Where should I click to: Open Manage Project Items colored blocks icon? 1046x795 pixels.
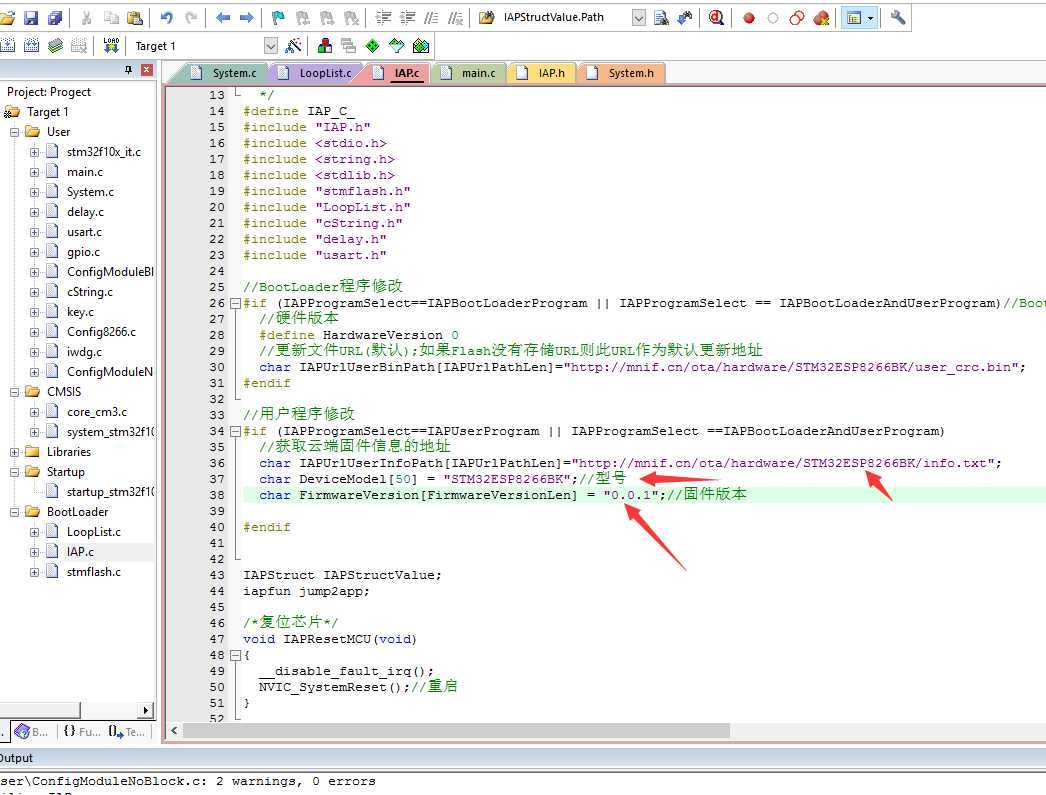[x=325, y=45]
